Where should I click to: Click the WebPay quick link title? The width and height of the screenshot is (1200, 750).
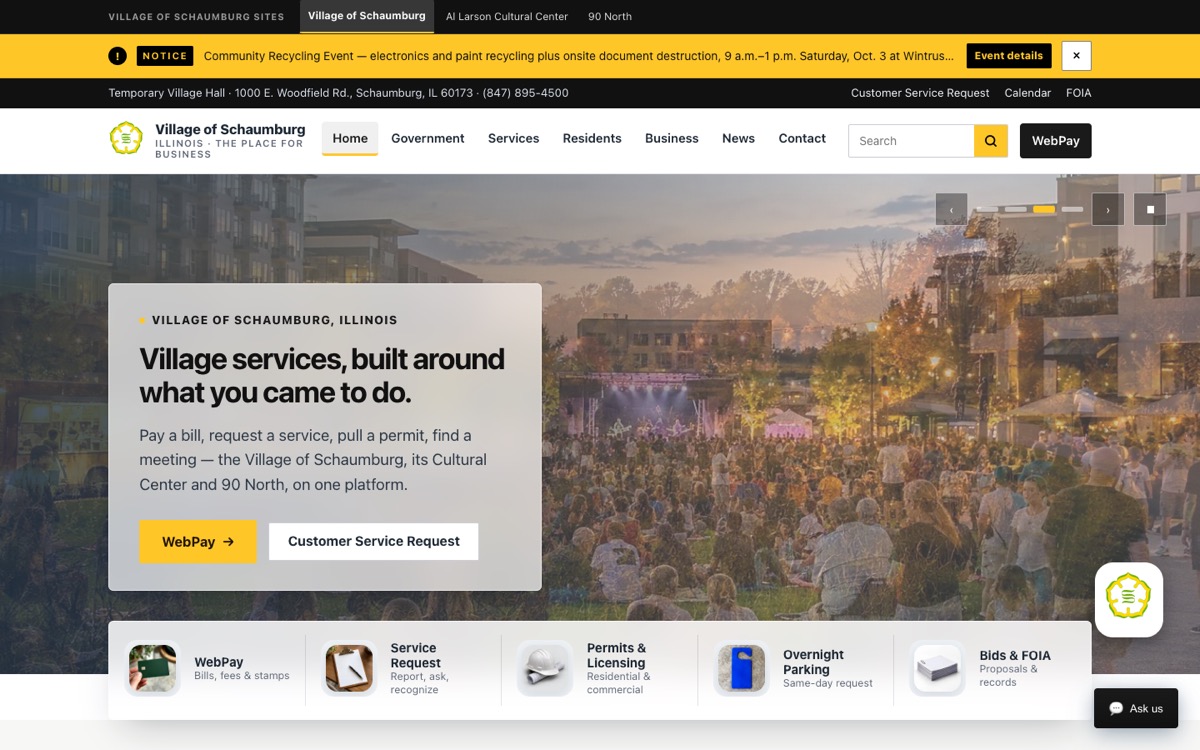[219, 662]
